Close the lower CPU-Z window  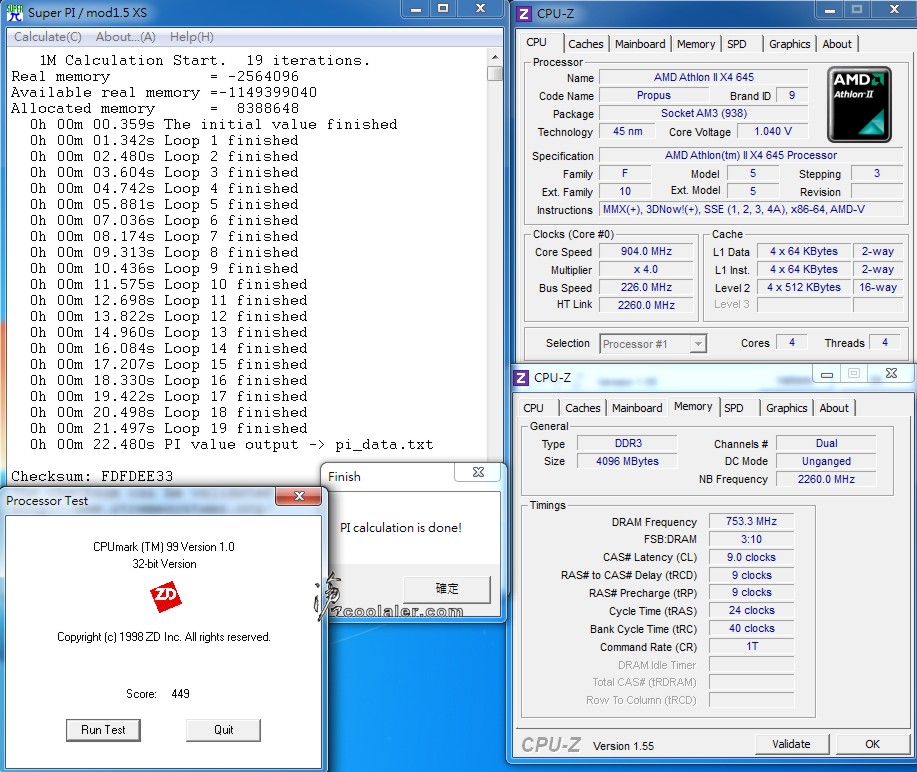click(x=891, y=373)
